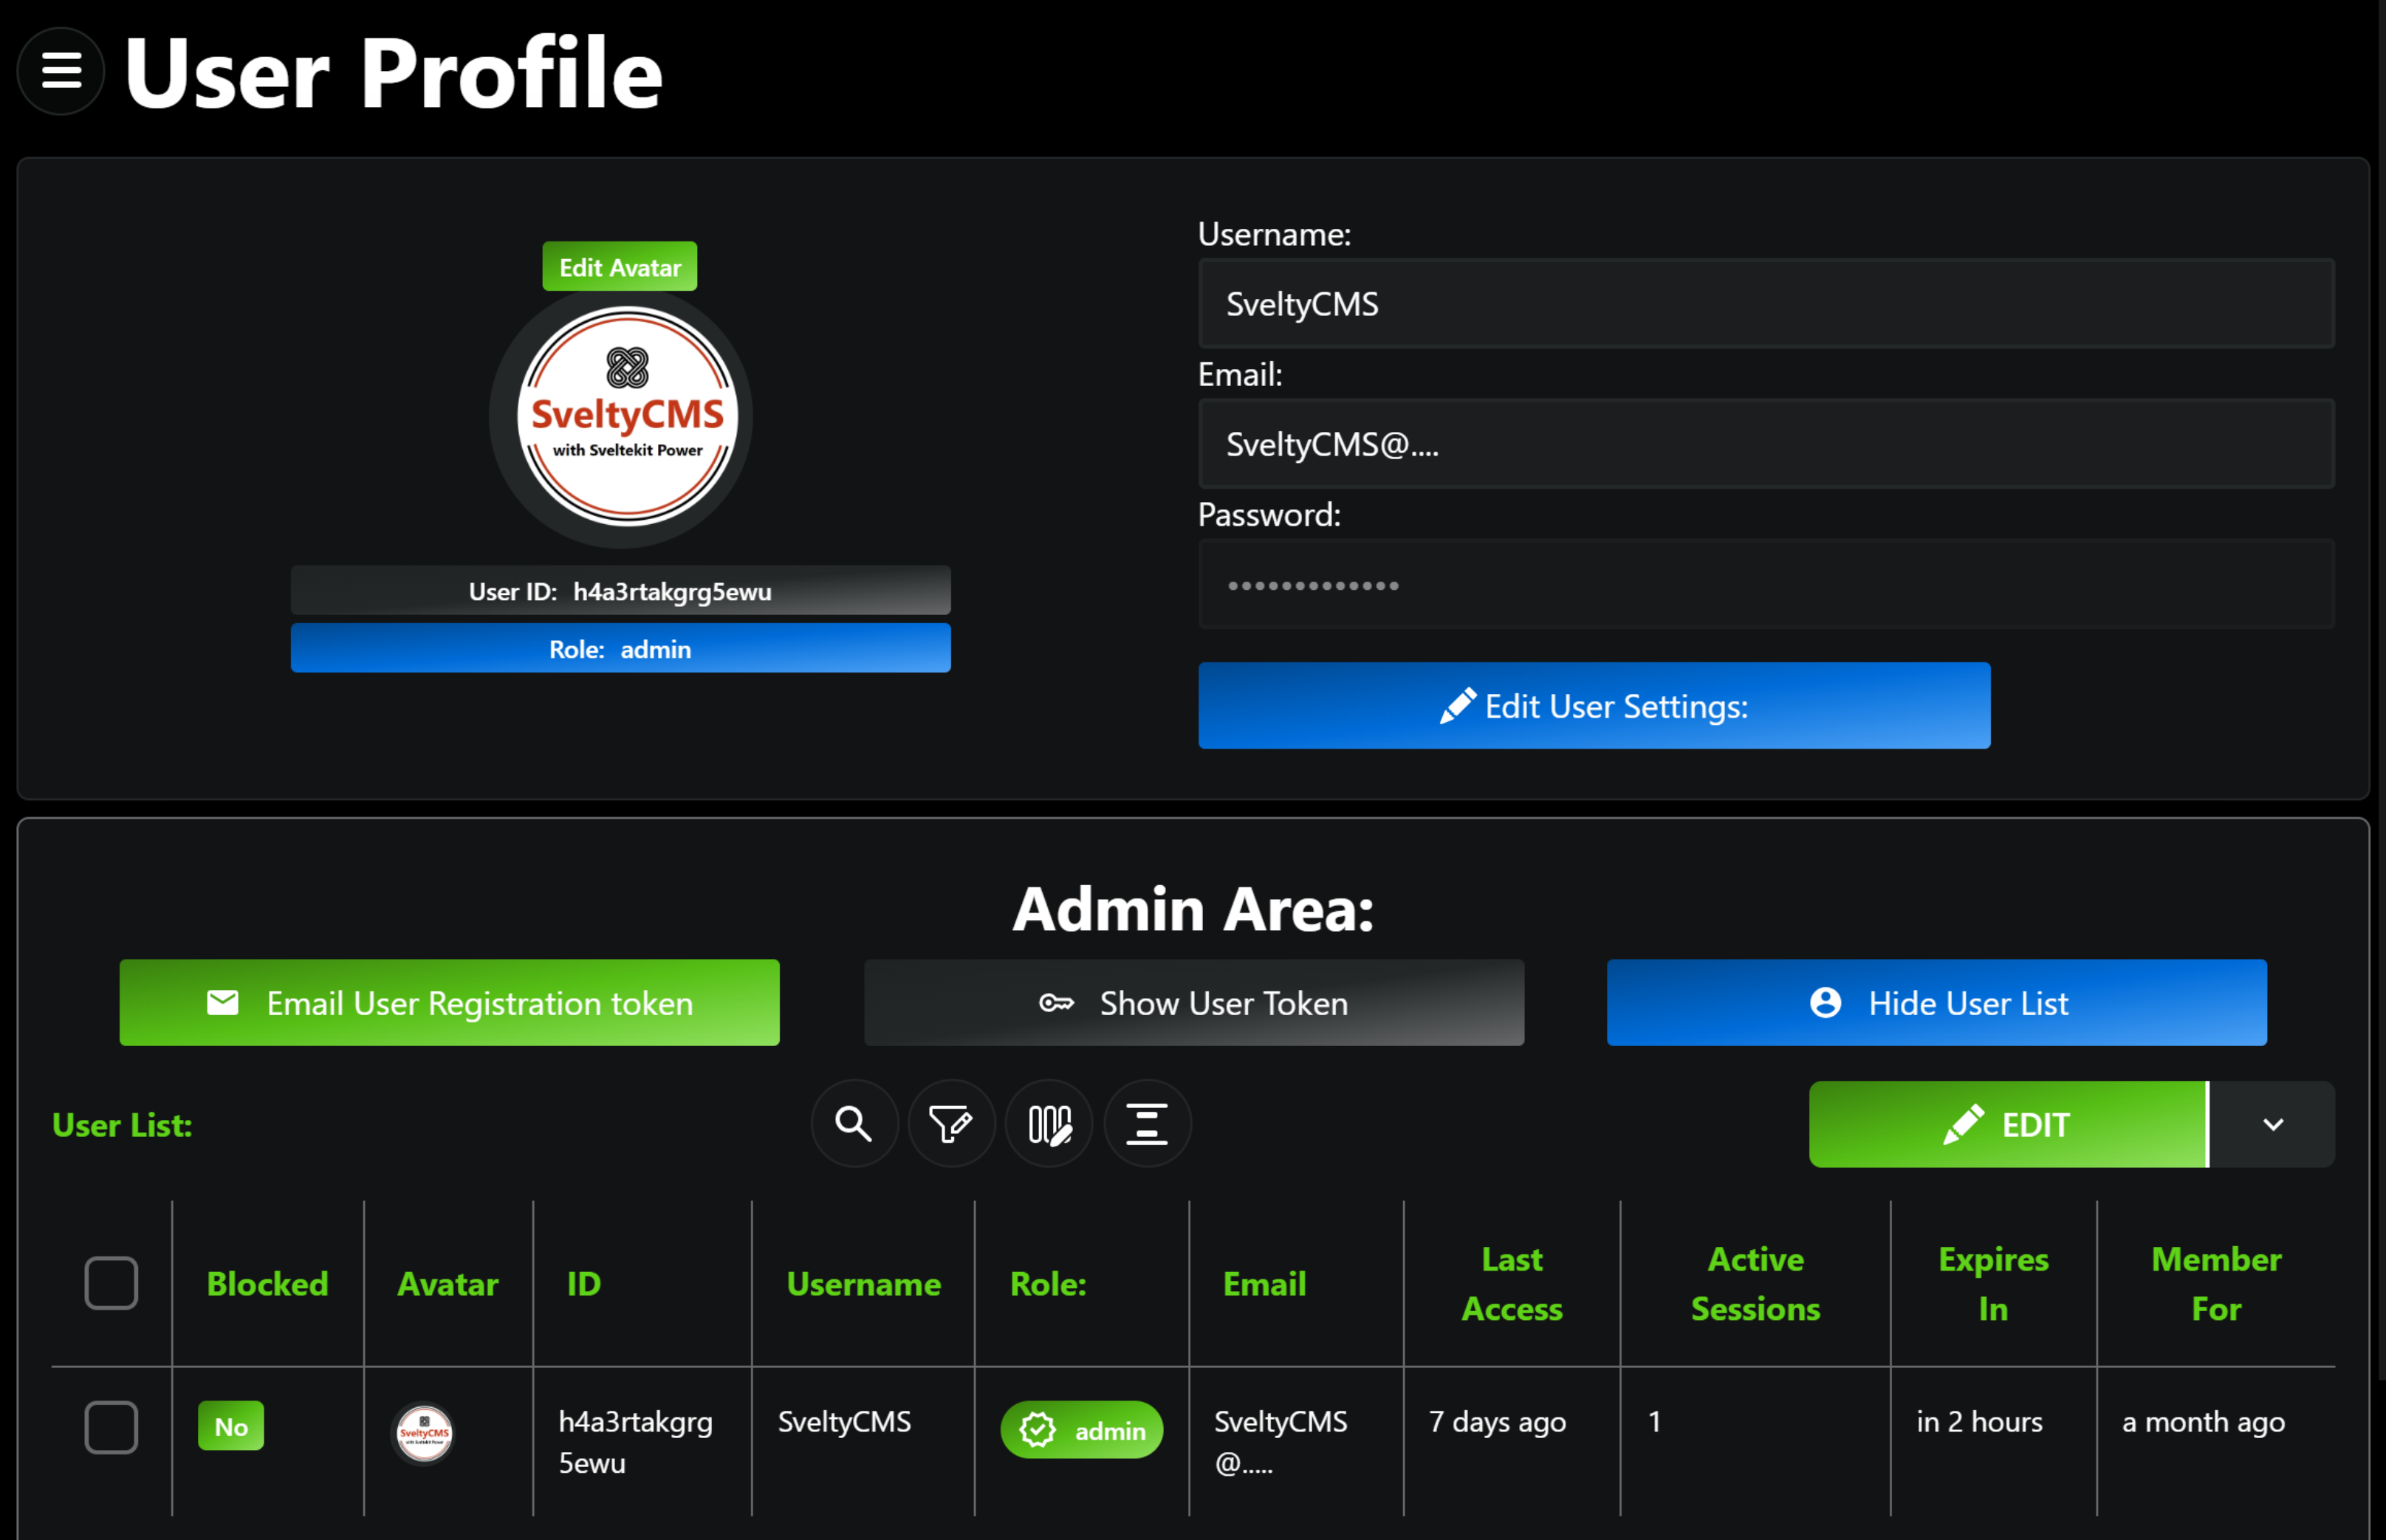Image resolution: width=2386 pixels, height=1540 pixels.
Task: Click the envelope icon on the registration token button
Action: coord(224,1002)
